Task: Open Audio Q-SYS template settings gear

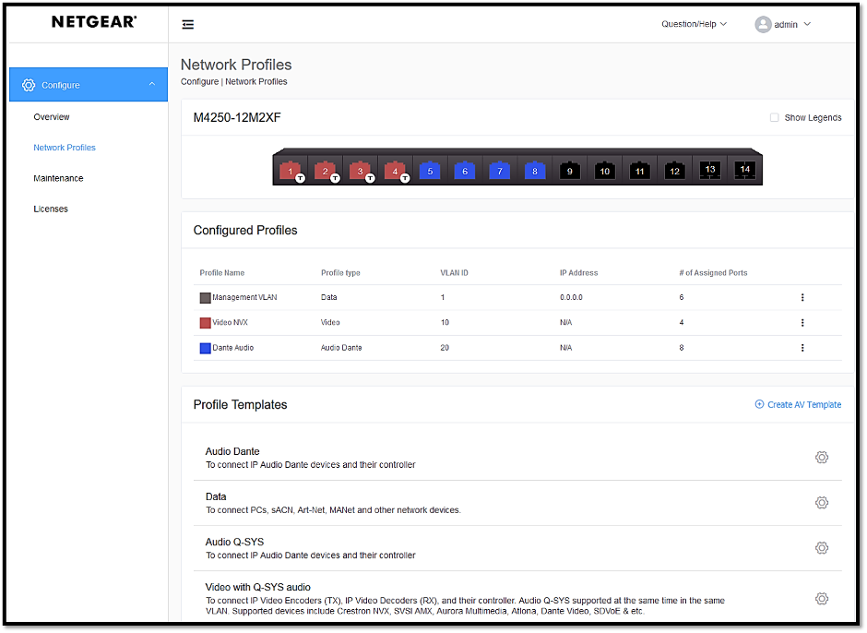Action: 821,548
